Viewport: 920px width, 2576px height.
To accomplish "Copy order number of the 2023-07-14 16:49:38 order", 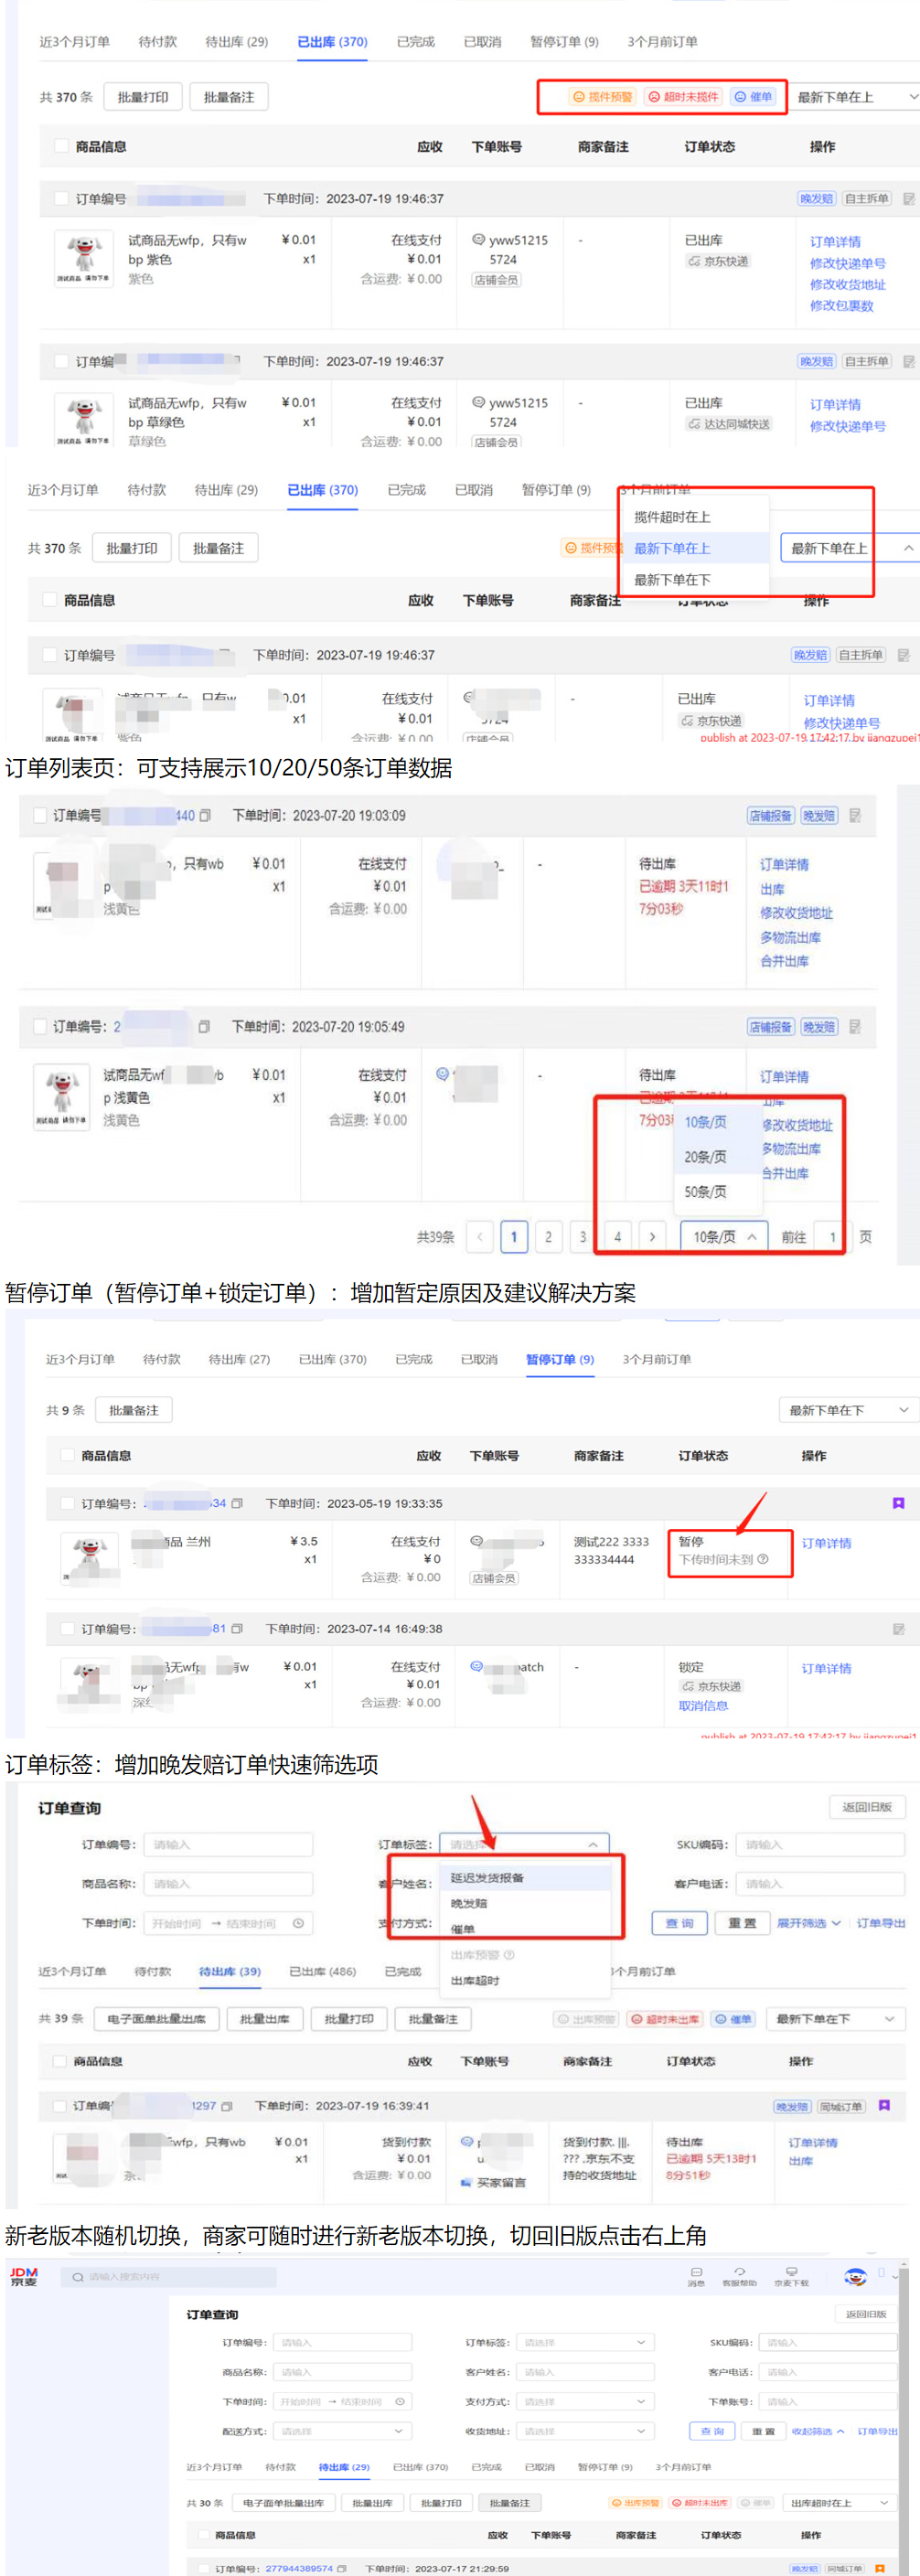I will point(237,1628).
